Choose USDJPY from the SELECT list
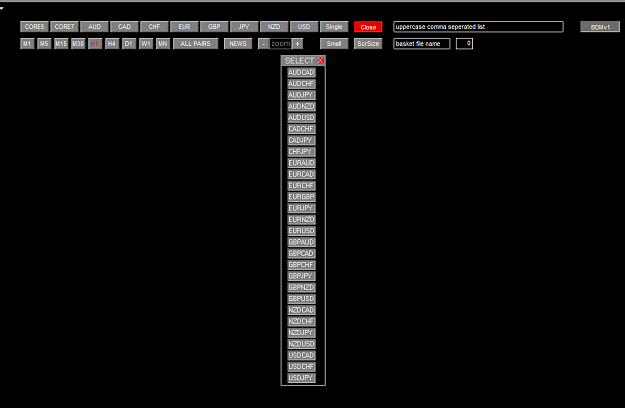This screenshot has width=625, height=408. [301, 378]
